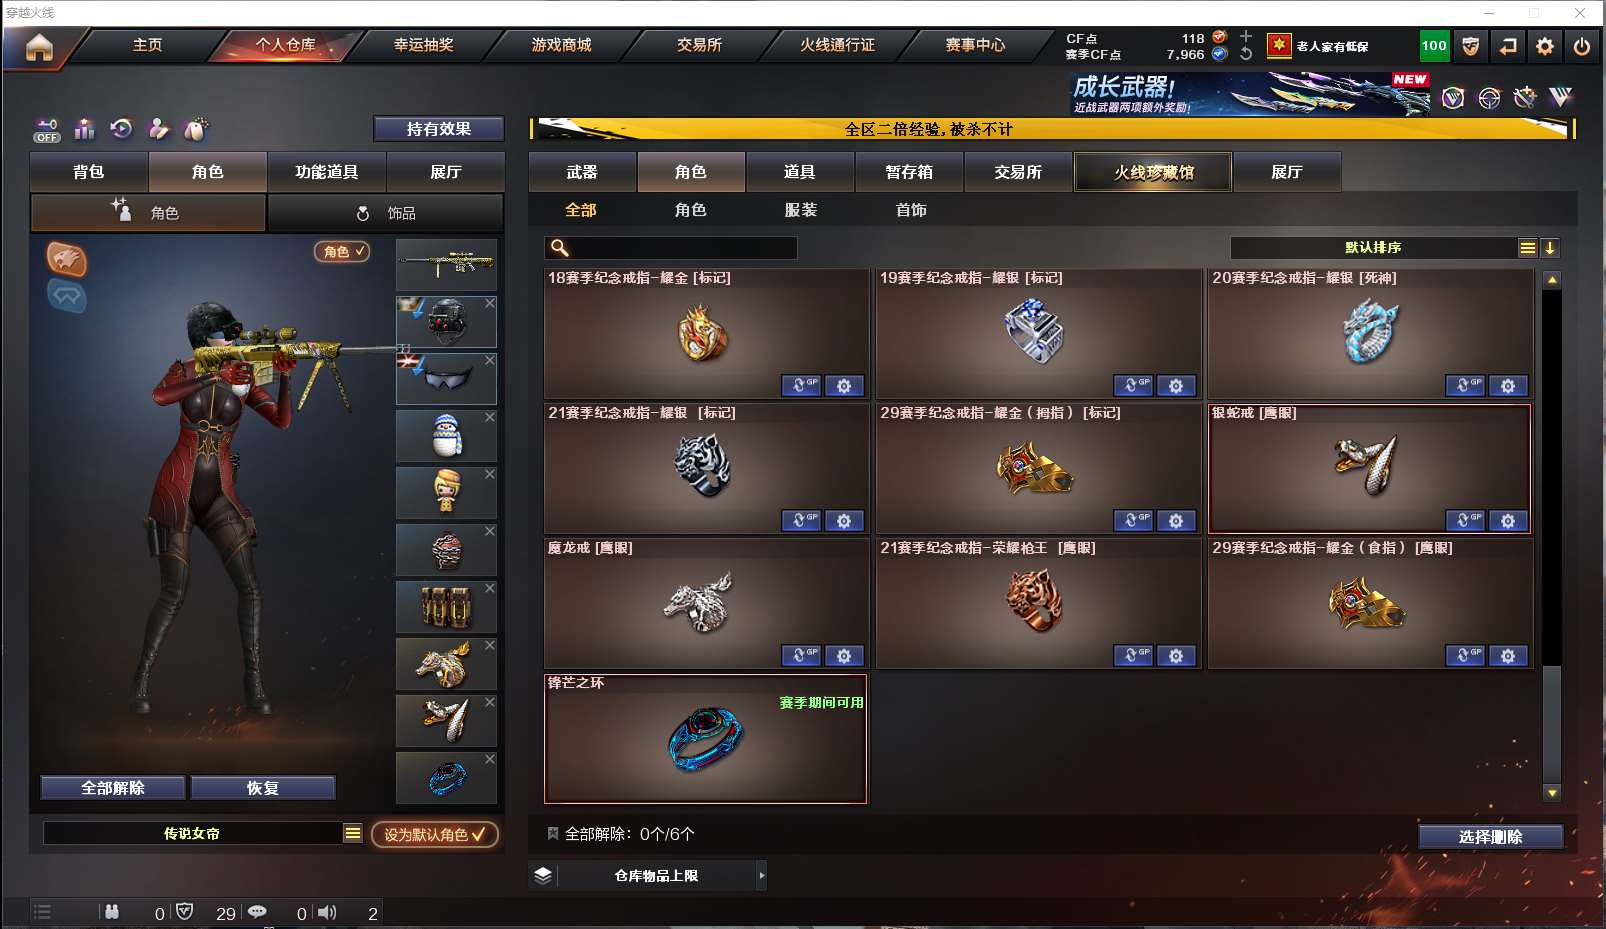1606x929 pixels.
Task: Click GP refresh icon on 魔龙戒 card
Action: (x=801, y=655)
